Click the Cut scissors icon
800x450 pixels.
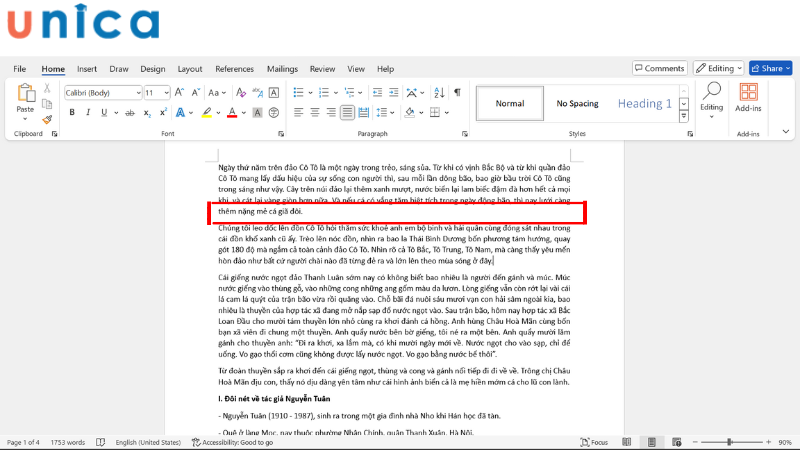(47, 90)
